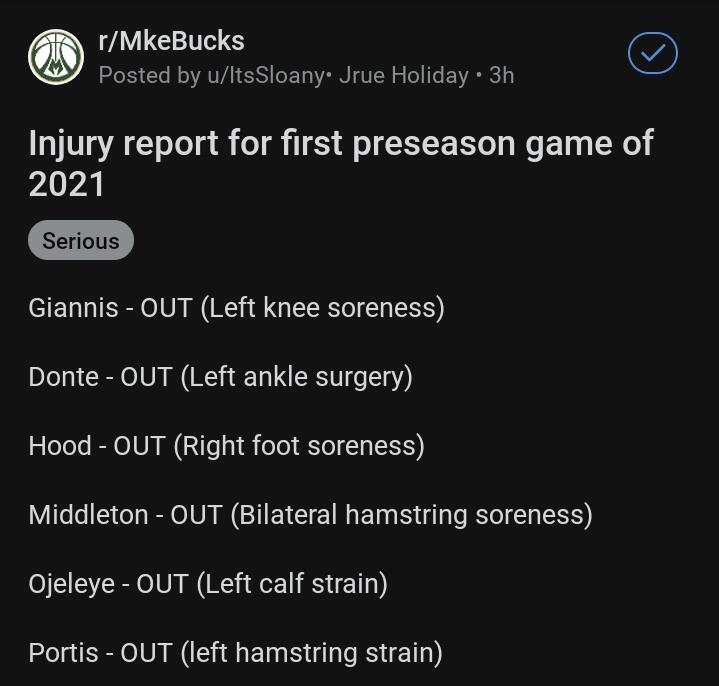Click the name Ojeleye in the post
This screenshot has width=719, height=686.
pyautogui.click(x=71, y=584)
